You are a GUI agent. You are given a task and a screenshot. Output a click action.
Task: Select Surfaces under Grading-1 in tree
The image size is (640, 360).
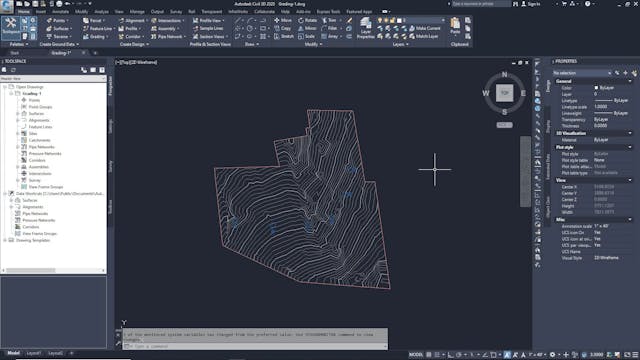[36, 113]
